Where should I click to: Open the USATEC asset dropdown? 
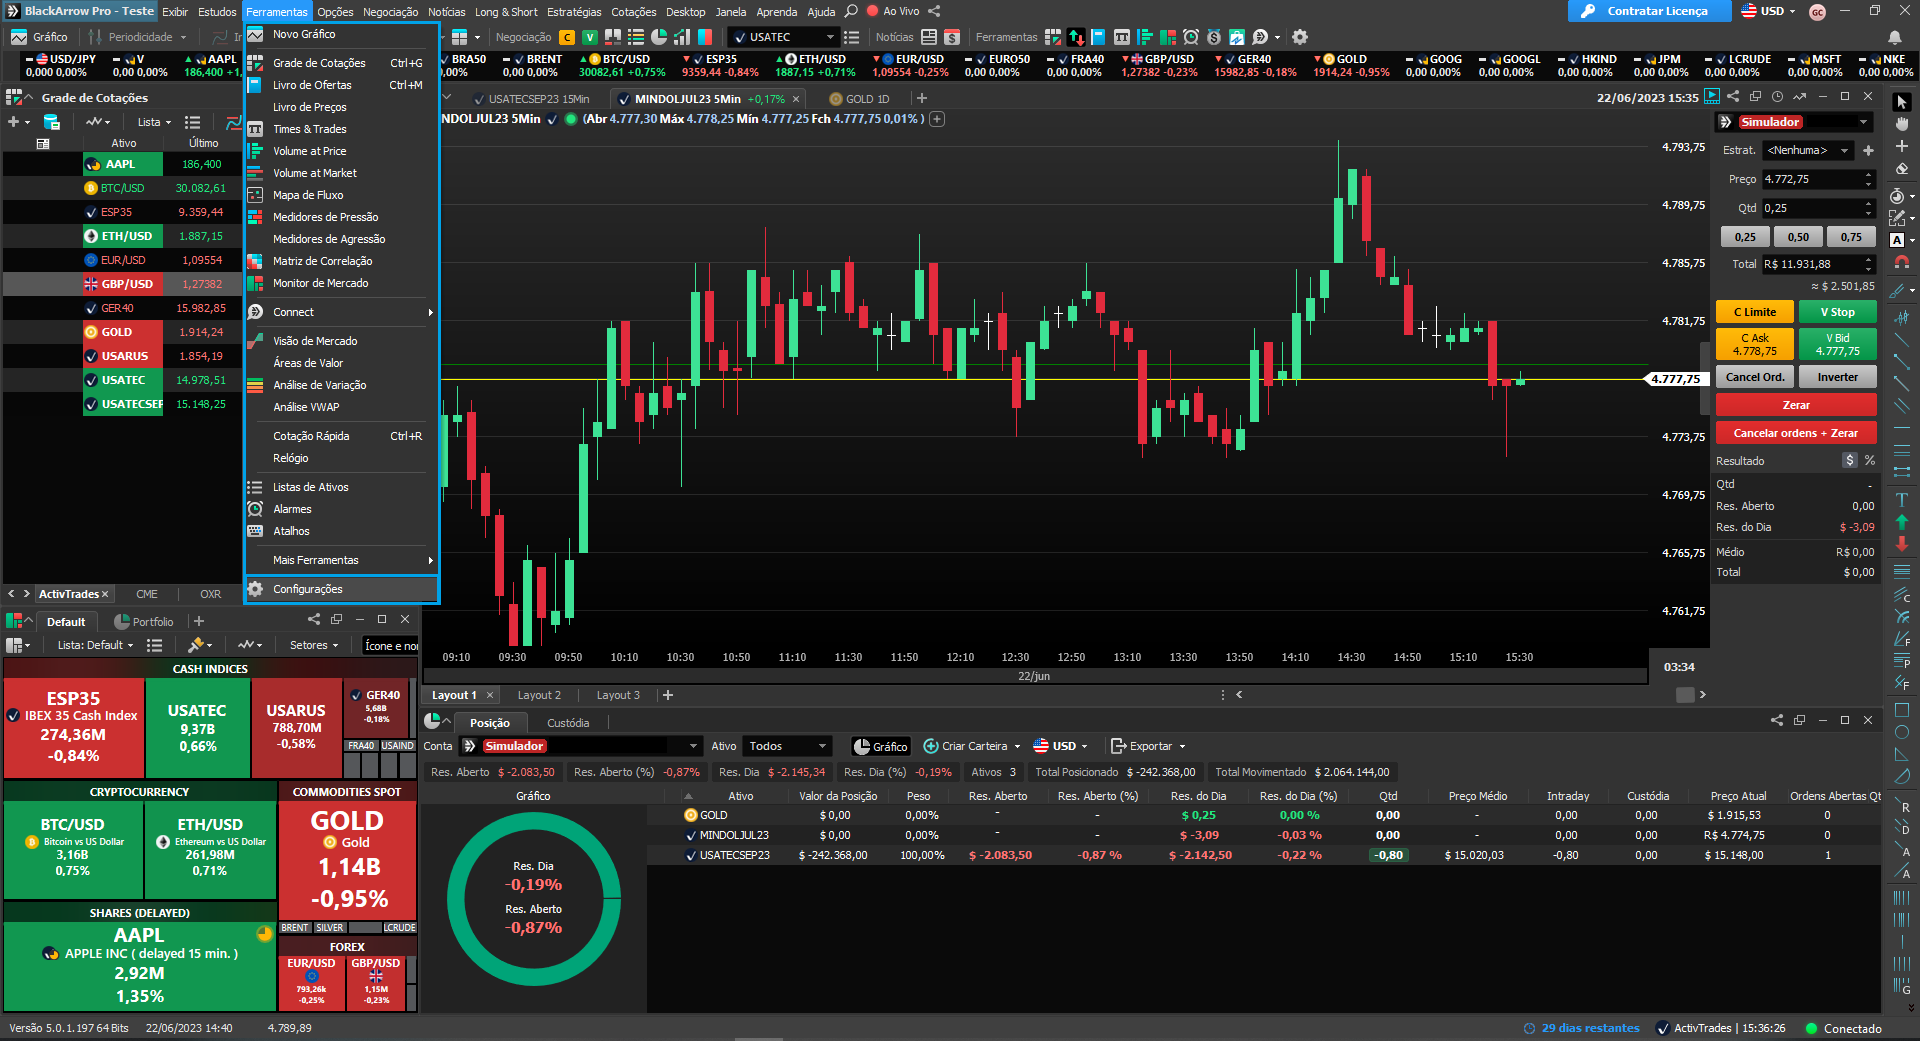coord(784,37)
